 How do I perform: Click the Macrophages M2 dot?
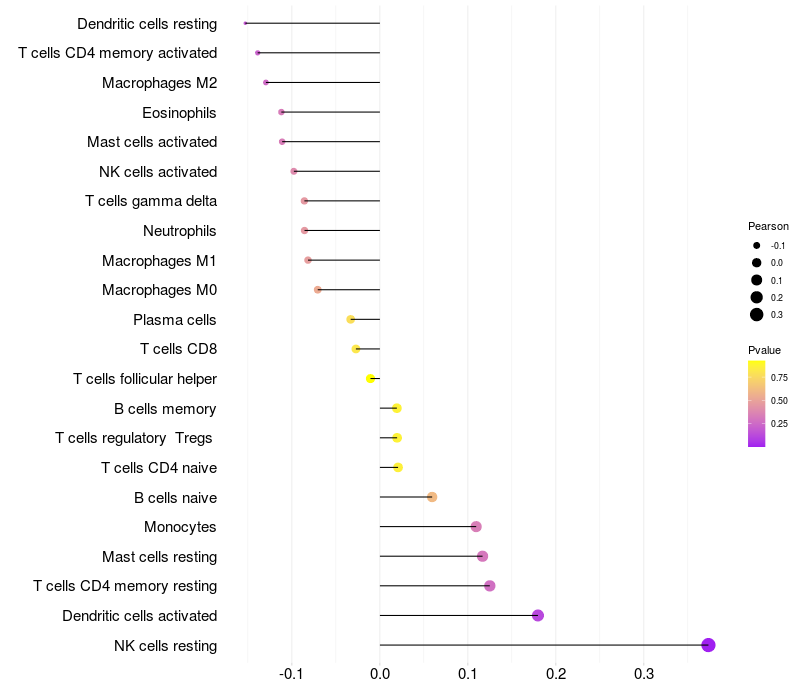[x=266, y=83]
